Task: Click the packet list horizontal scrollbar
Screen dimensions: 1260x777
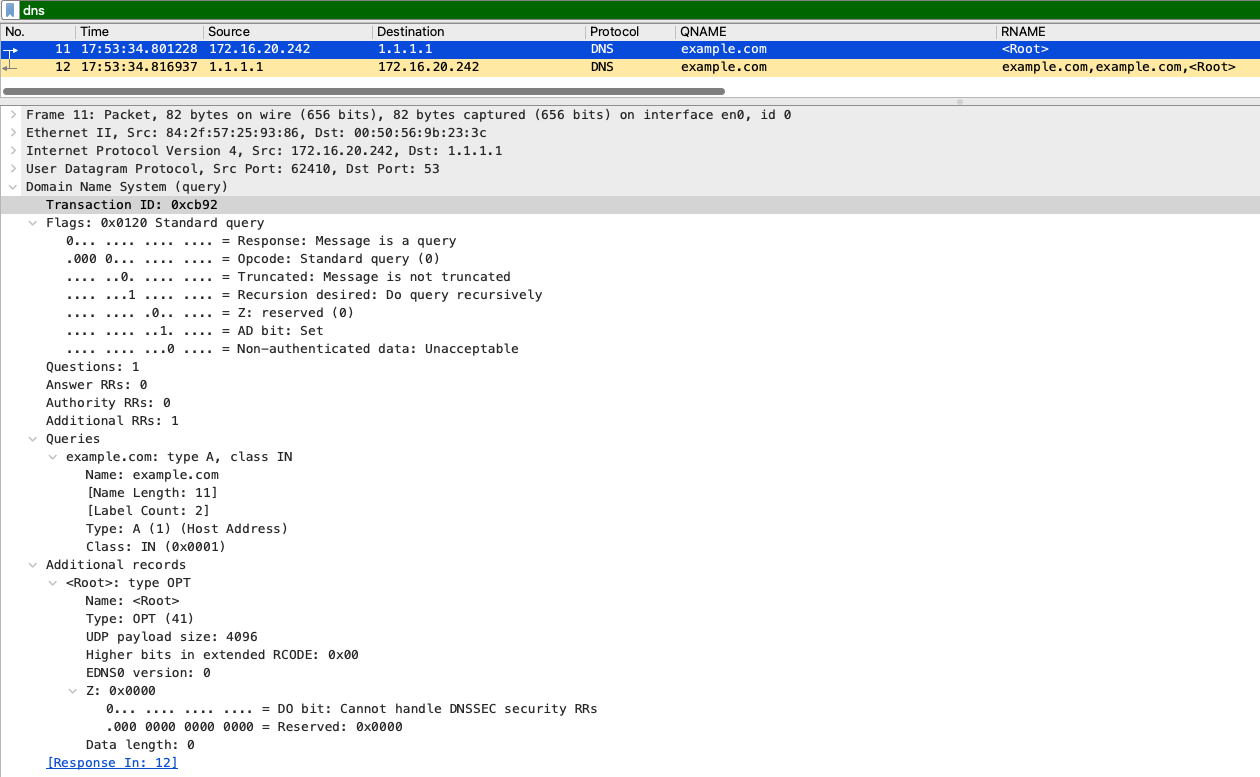Action: click(x=364, y=91)
